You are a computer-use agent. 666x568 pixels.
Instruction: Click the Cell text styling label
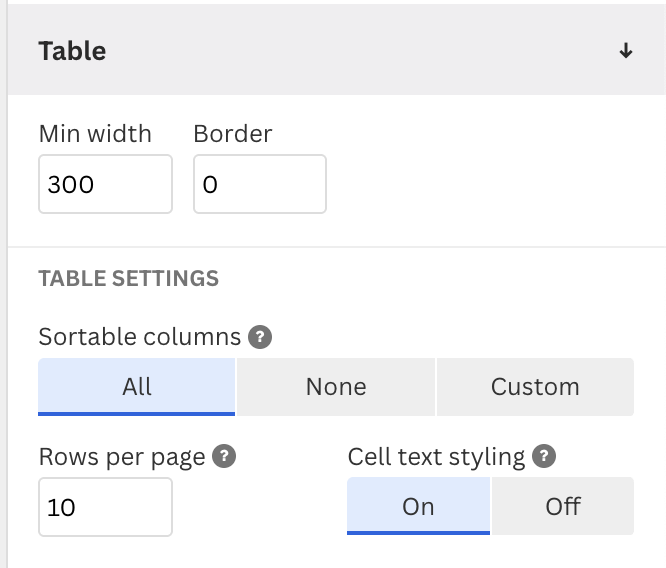[x=436, y=457]
